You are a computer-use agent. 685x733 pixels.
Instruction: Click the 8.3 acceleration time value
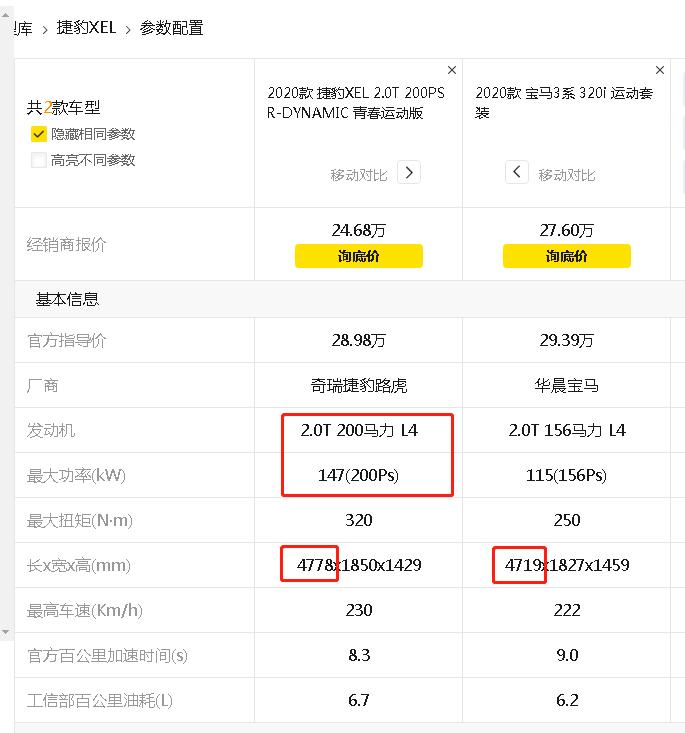point(359,655)
